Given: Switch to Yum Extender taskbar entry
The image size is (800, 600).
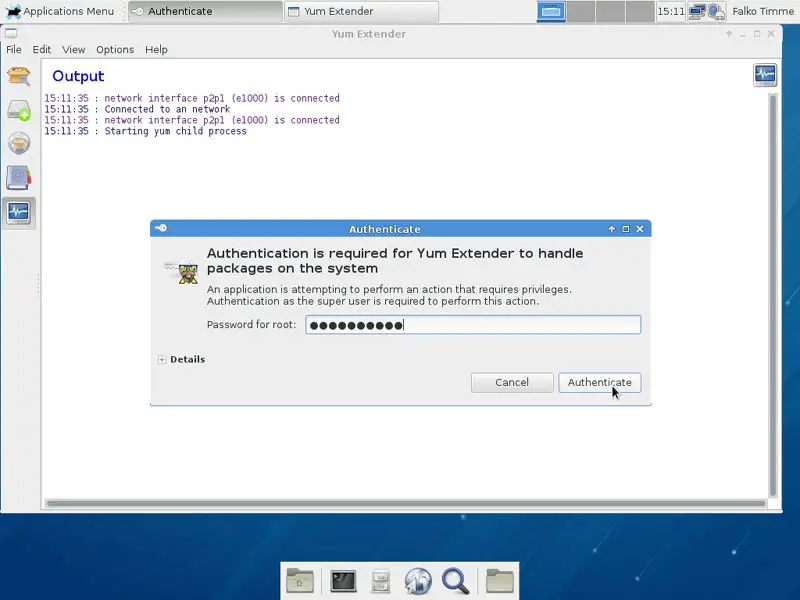Looking at the screenshot, I should (x=361, y=11).
